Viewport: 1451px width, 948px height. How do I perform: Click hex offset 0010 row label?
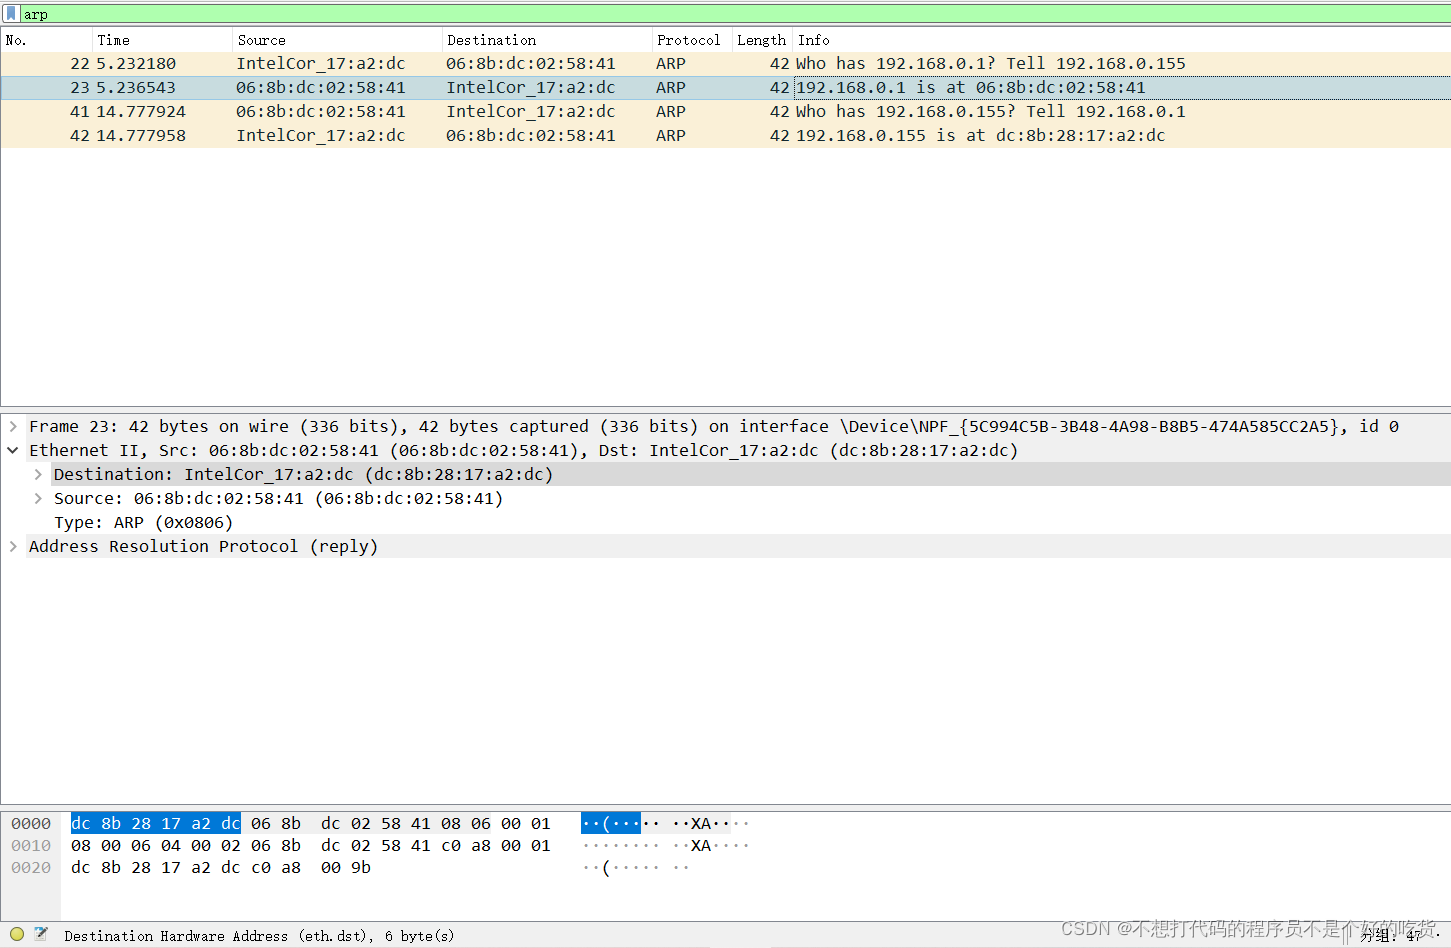click(x=31, y=845)
